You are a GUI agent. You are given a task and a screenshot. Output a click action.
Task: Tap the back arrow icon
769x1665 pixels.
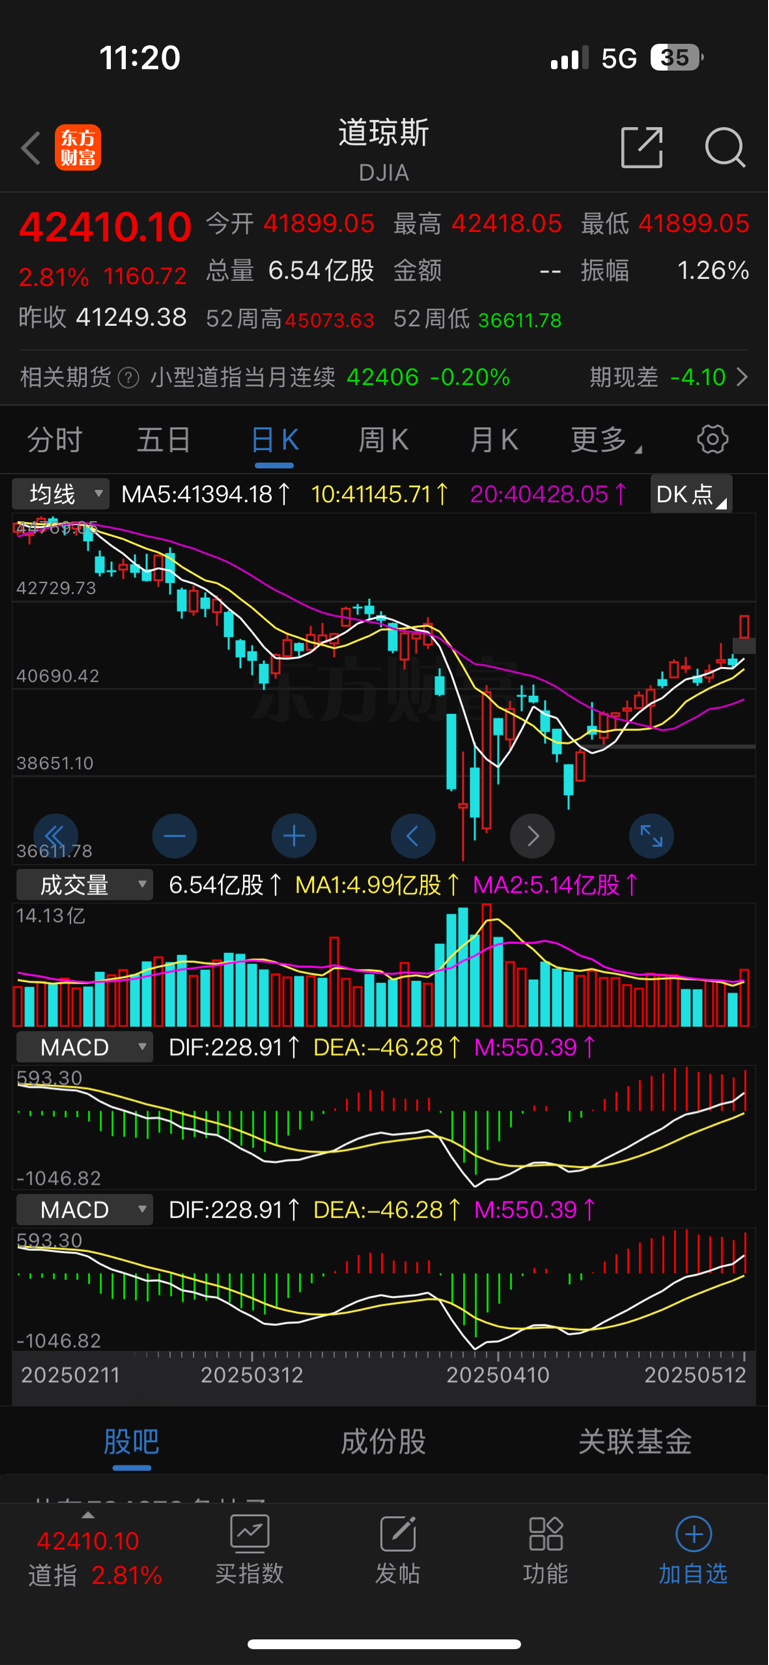pos(31,148)
